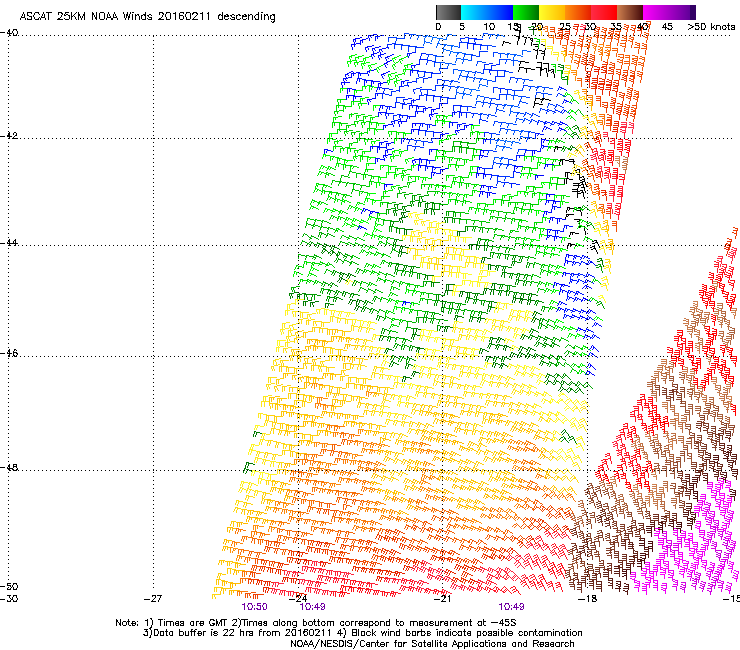The height and width of the screenshot is (650, 740).
Task: Click the '0' legend scale label
Action: point(438,27)
